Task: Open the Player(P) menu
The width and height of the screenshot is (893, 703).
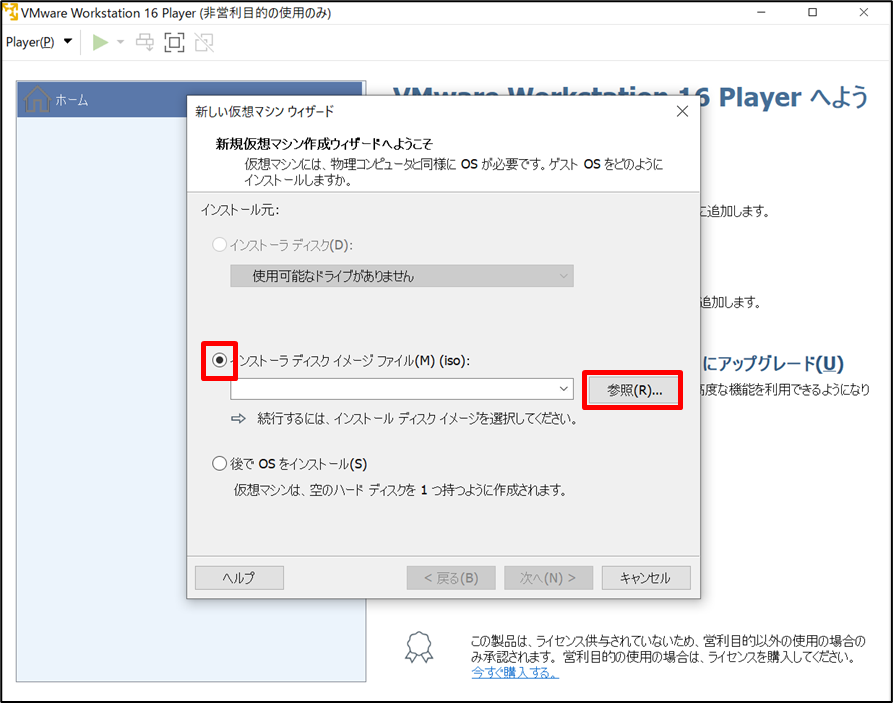Action: [39, 42]
